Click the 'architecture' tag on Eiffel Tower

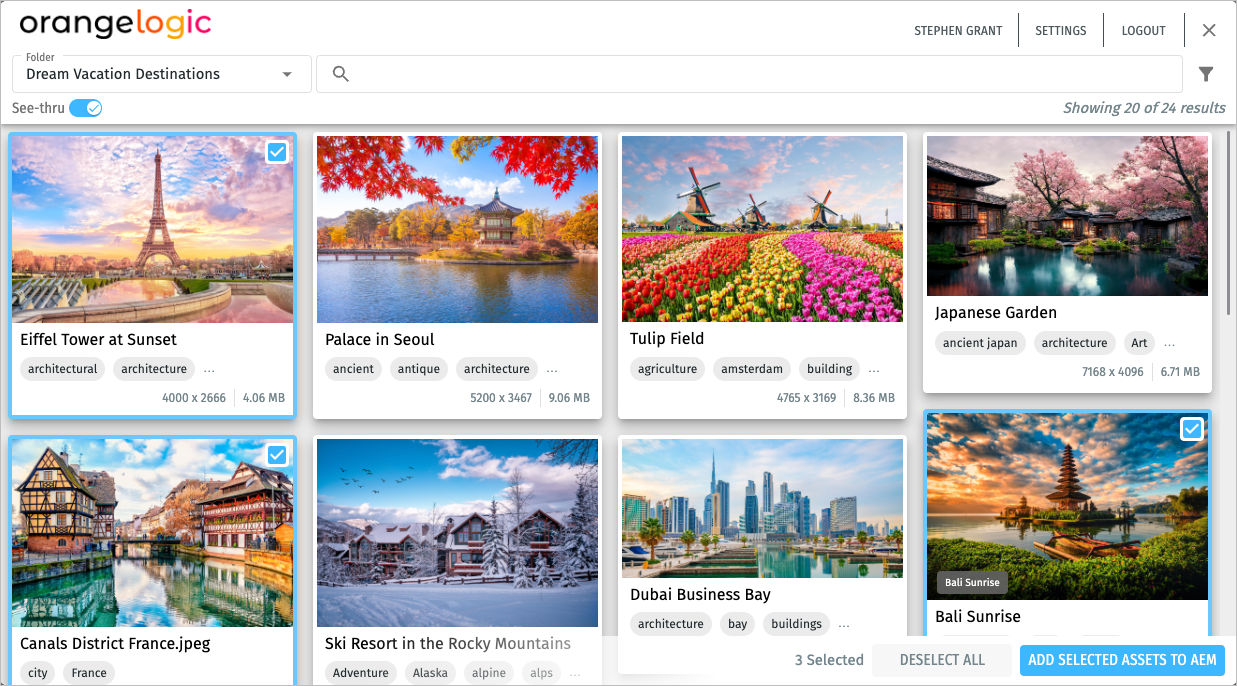[x=154, y=369]
